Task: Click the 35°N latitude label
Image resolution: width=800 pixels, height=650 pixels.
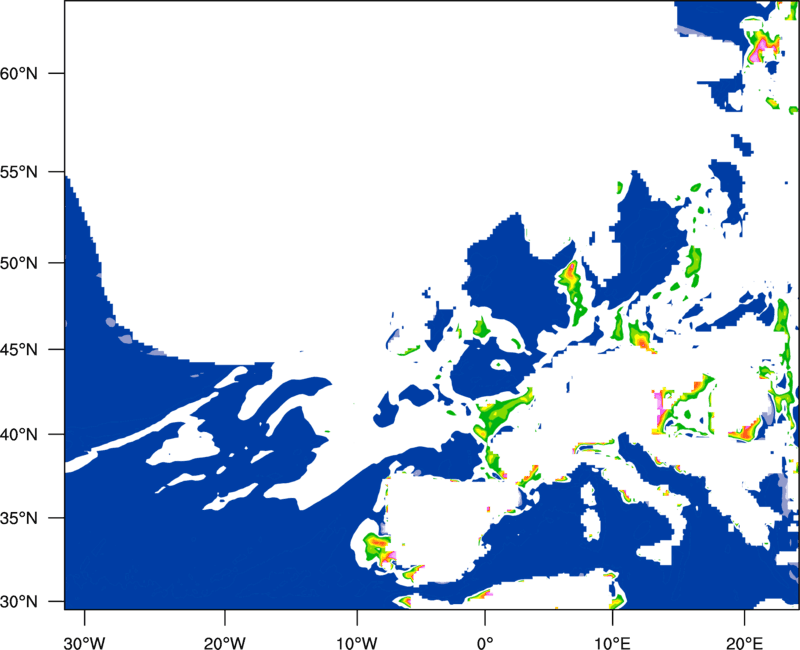Action: tap(19, 518)
